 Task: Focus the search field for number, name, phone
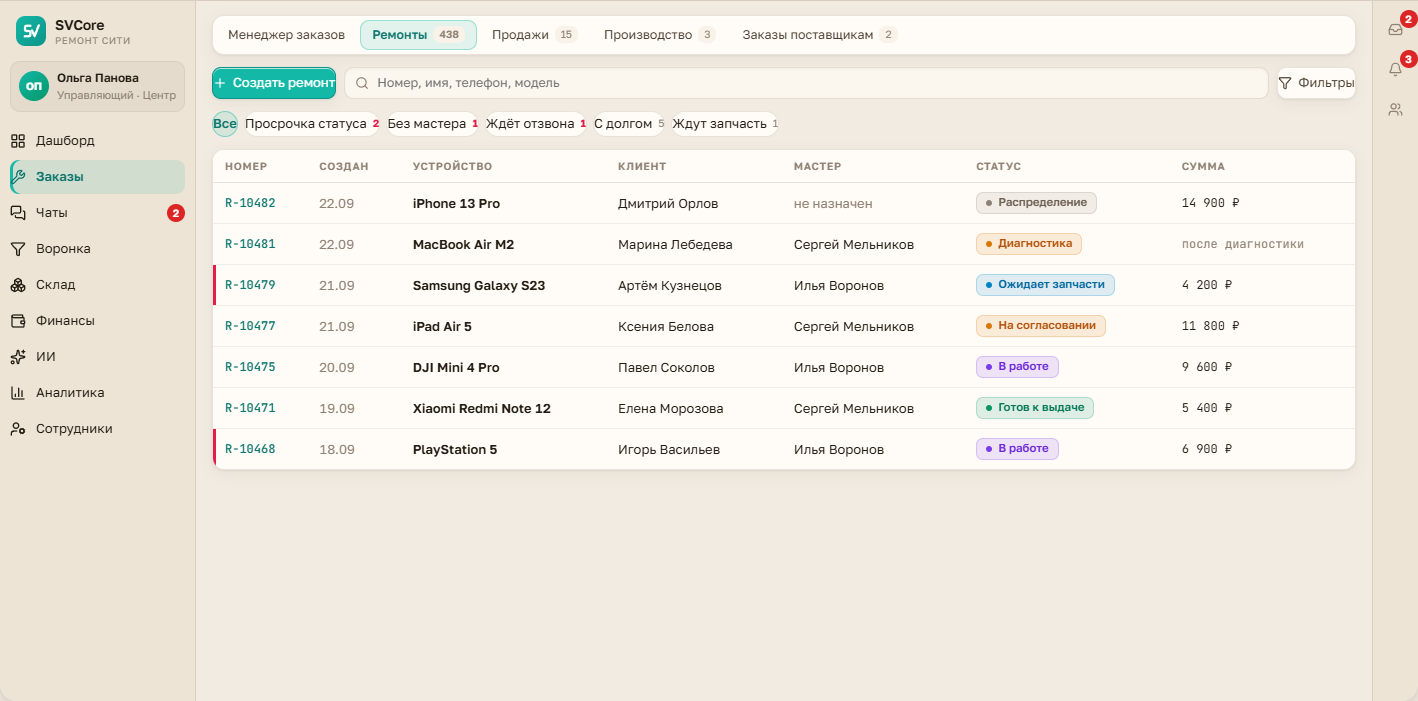click(x=806, y=83)
